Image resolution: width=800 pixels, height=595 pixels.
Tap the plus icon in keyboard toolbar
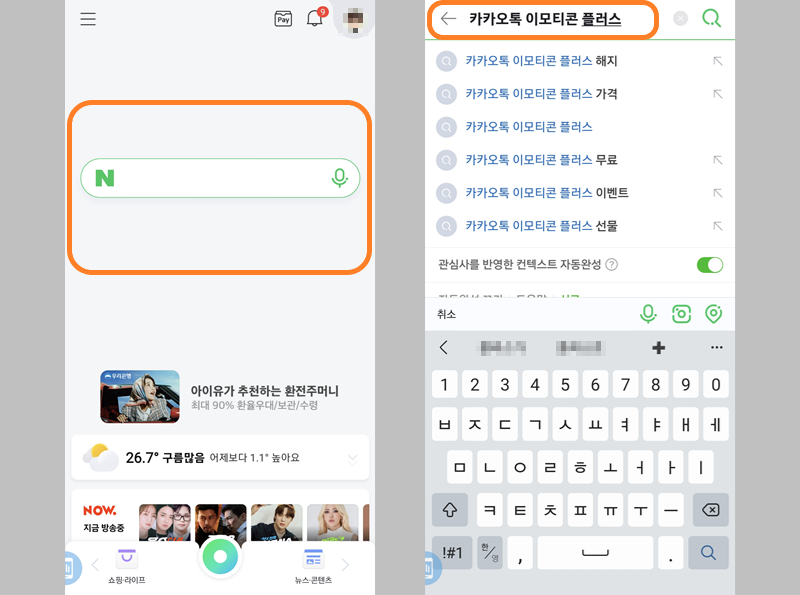pos(658,348)
